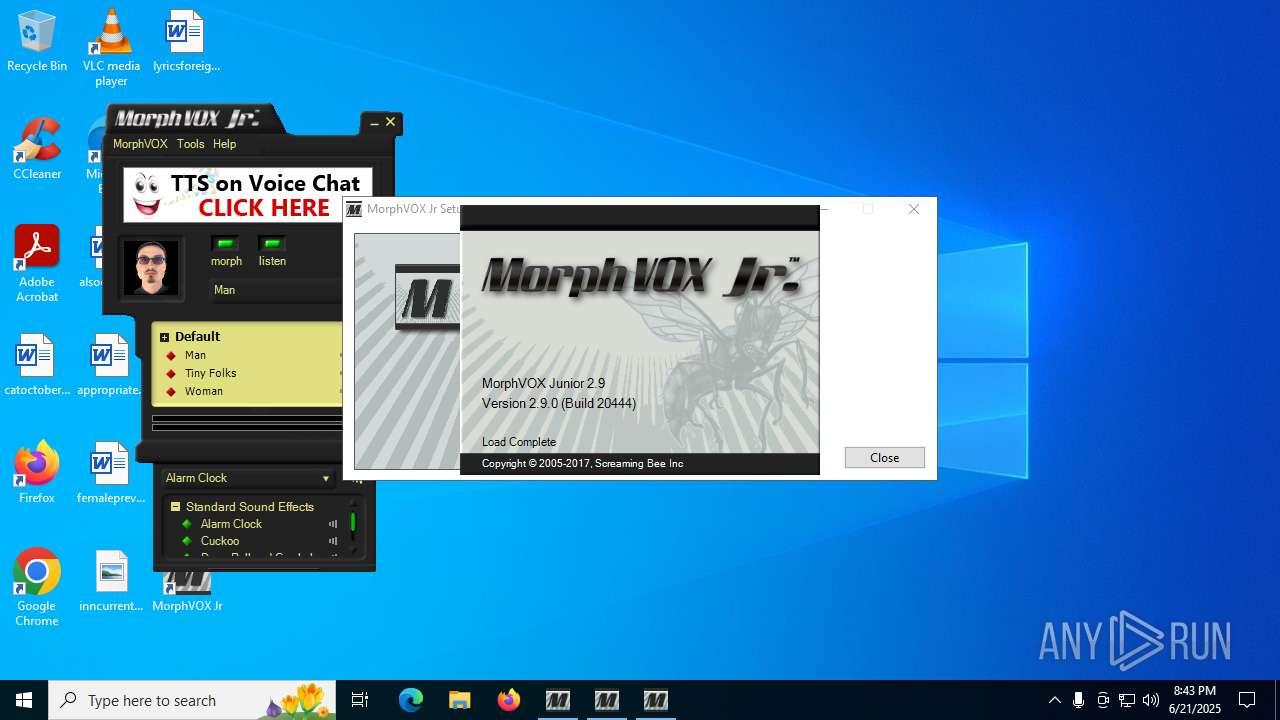
Task: Show hidden system tray icons
Action: pyautogui.click(x=1054, y=700)
